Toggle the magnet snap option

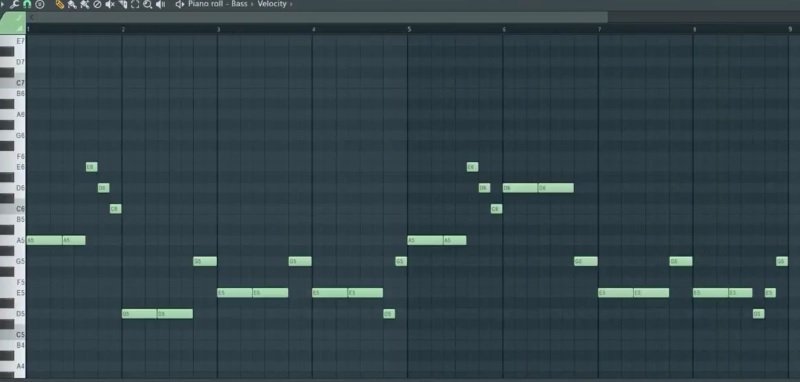(x=27, y=5)
